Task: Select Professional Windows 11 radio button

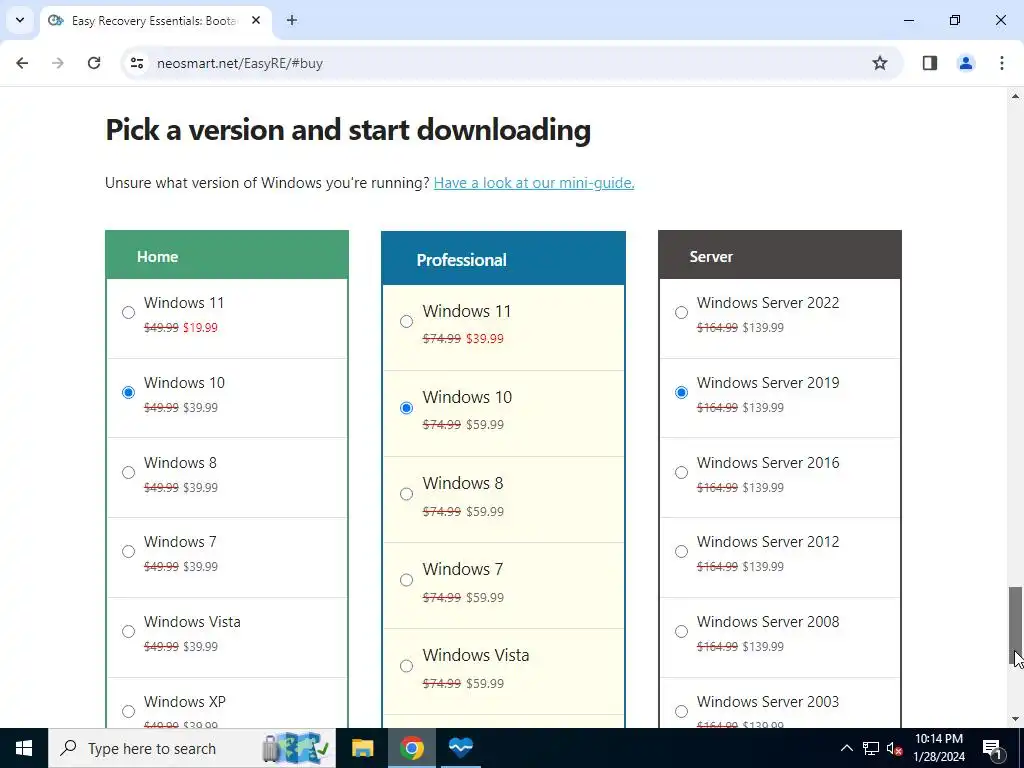Action: (406, 321)
